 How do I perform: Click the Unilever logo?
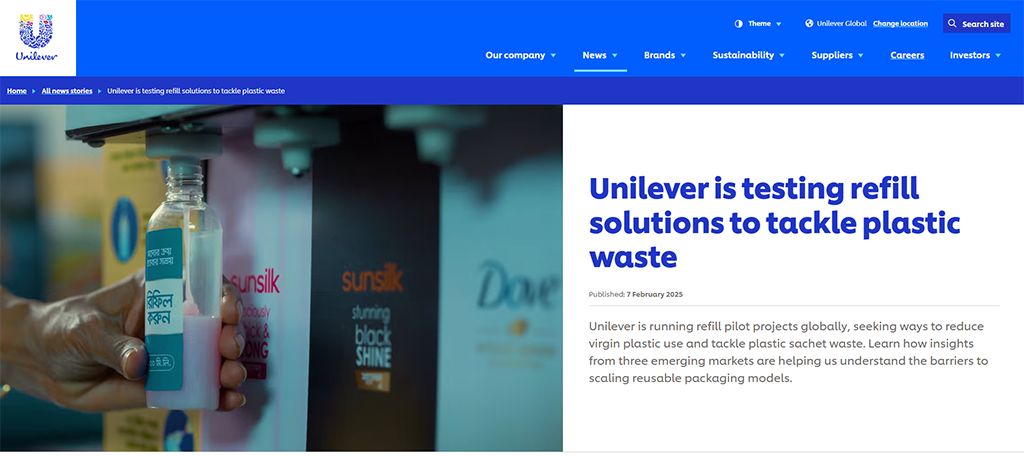[x=37, y=38]
